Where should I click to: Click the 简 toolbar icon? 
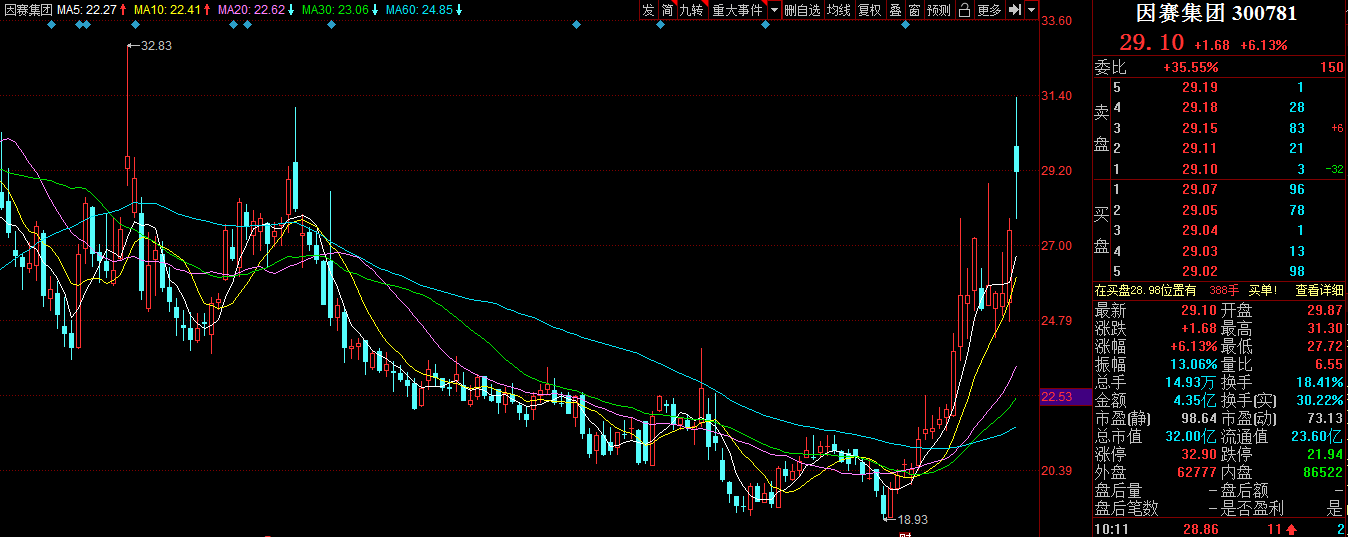(x=667, y=10)
